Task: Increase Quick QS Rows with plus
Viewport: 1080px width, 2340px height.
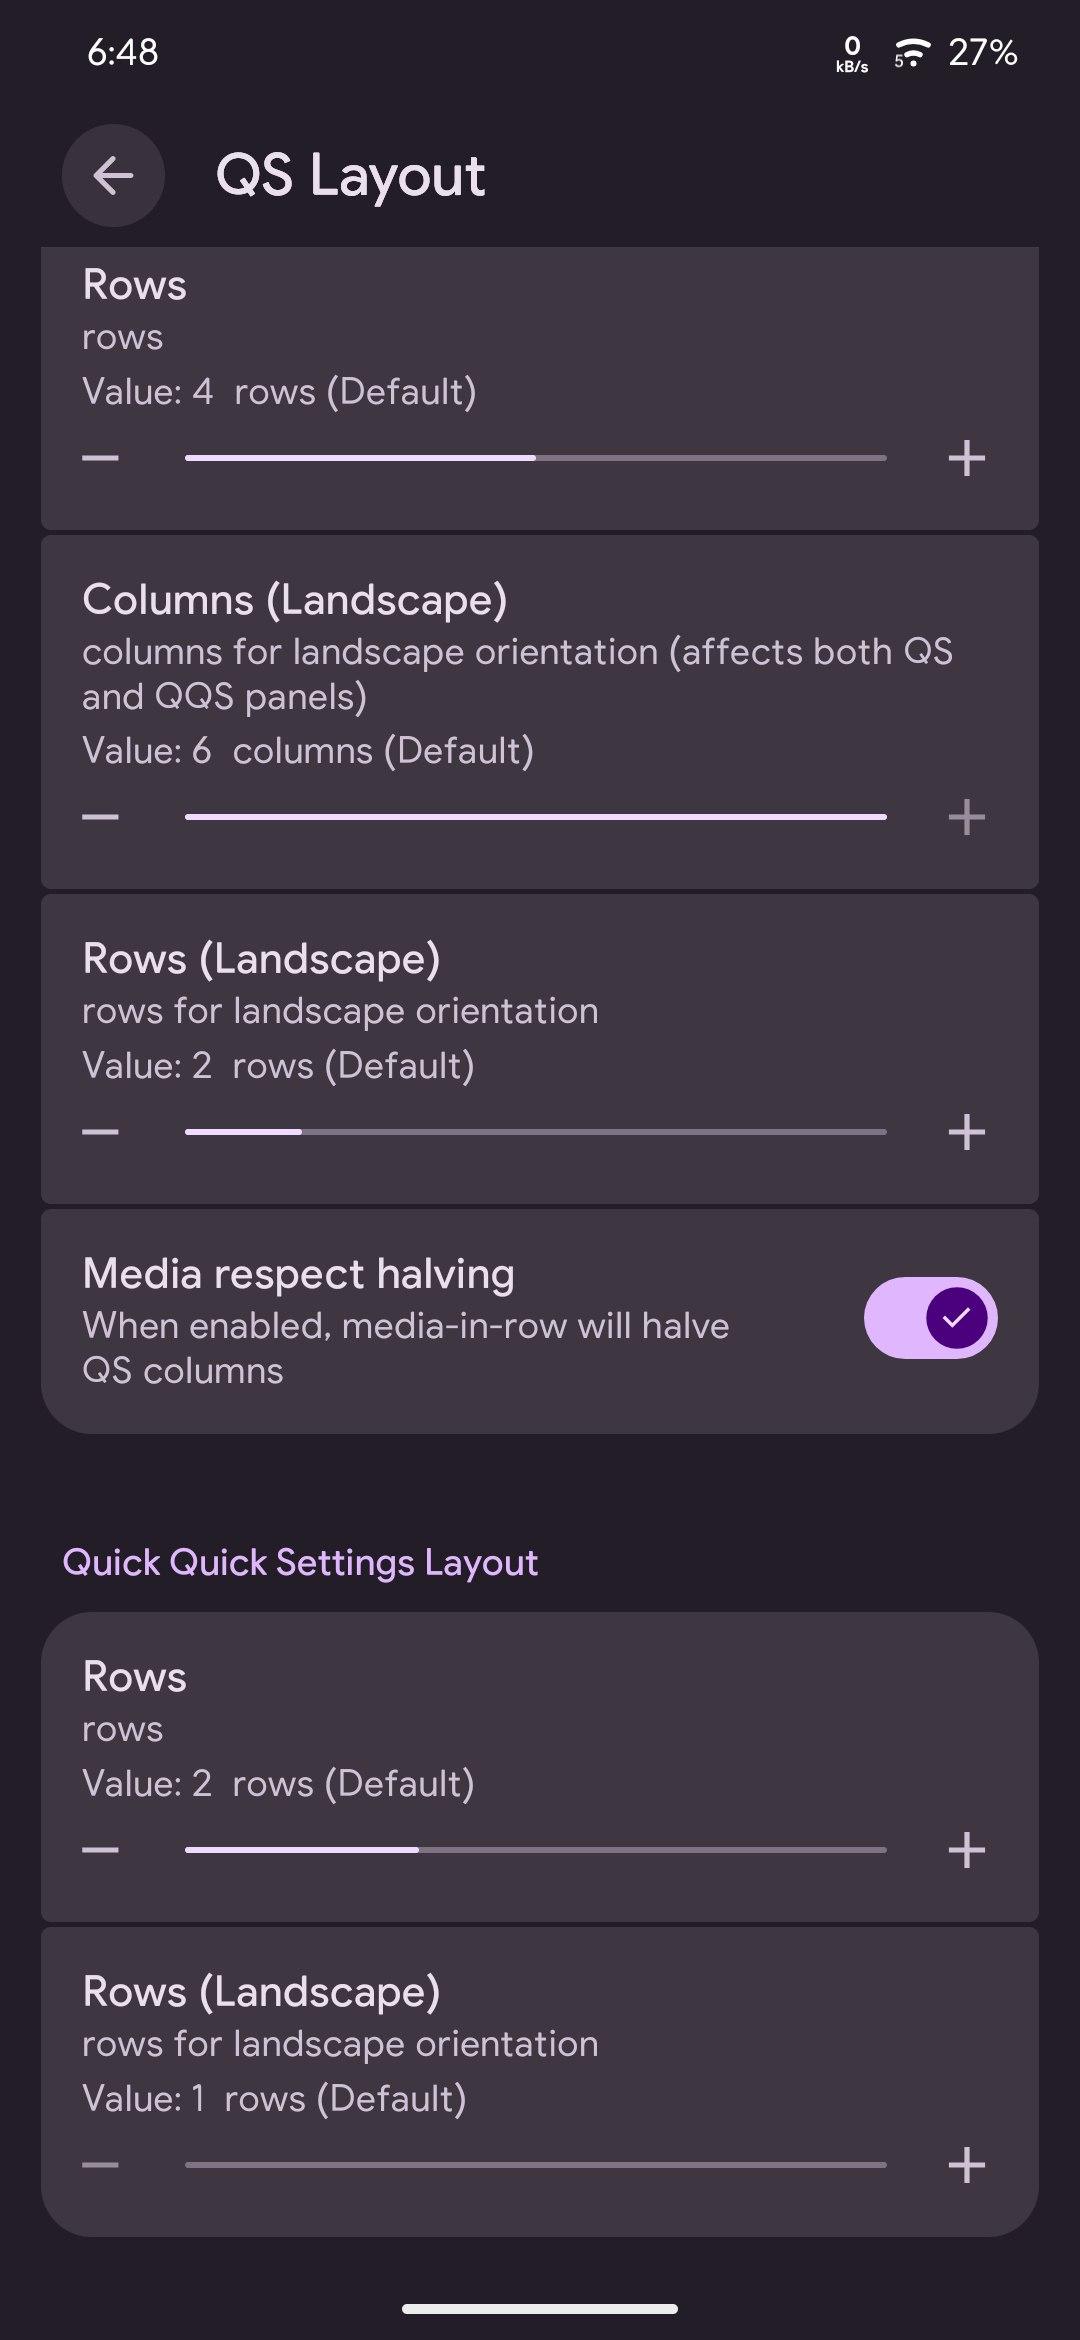Action: coord(967,1850)
